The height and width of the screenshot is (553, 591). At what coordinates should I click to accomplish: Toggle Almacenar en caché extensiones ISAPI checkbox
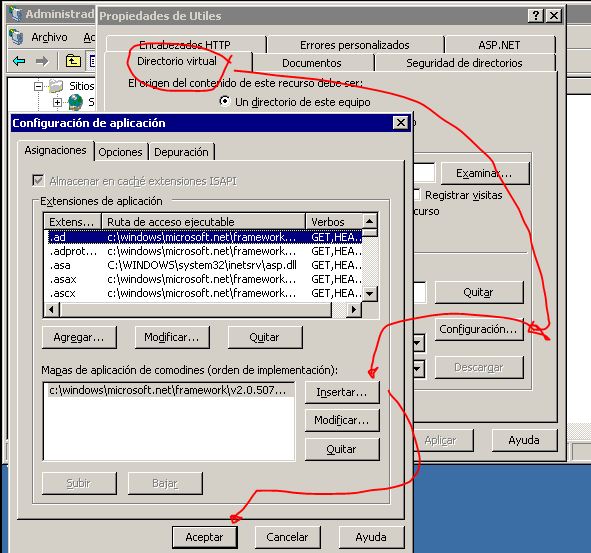[38, 181]
